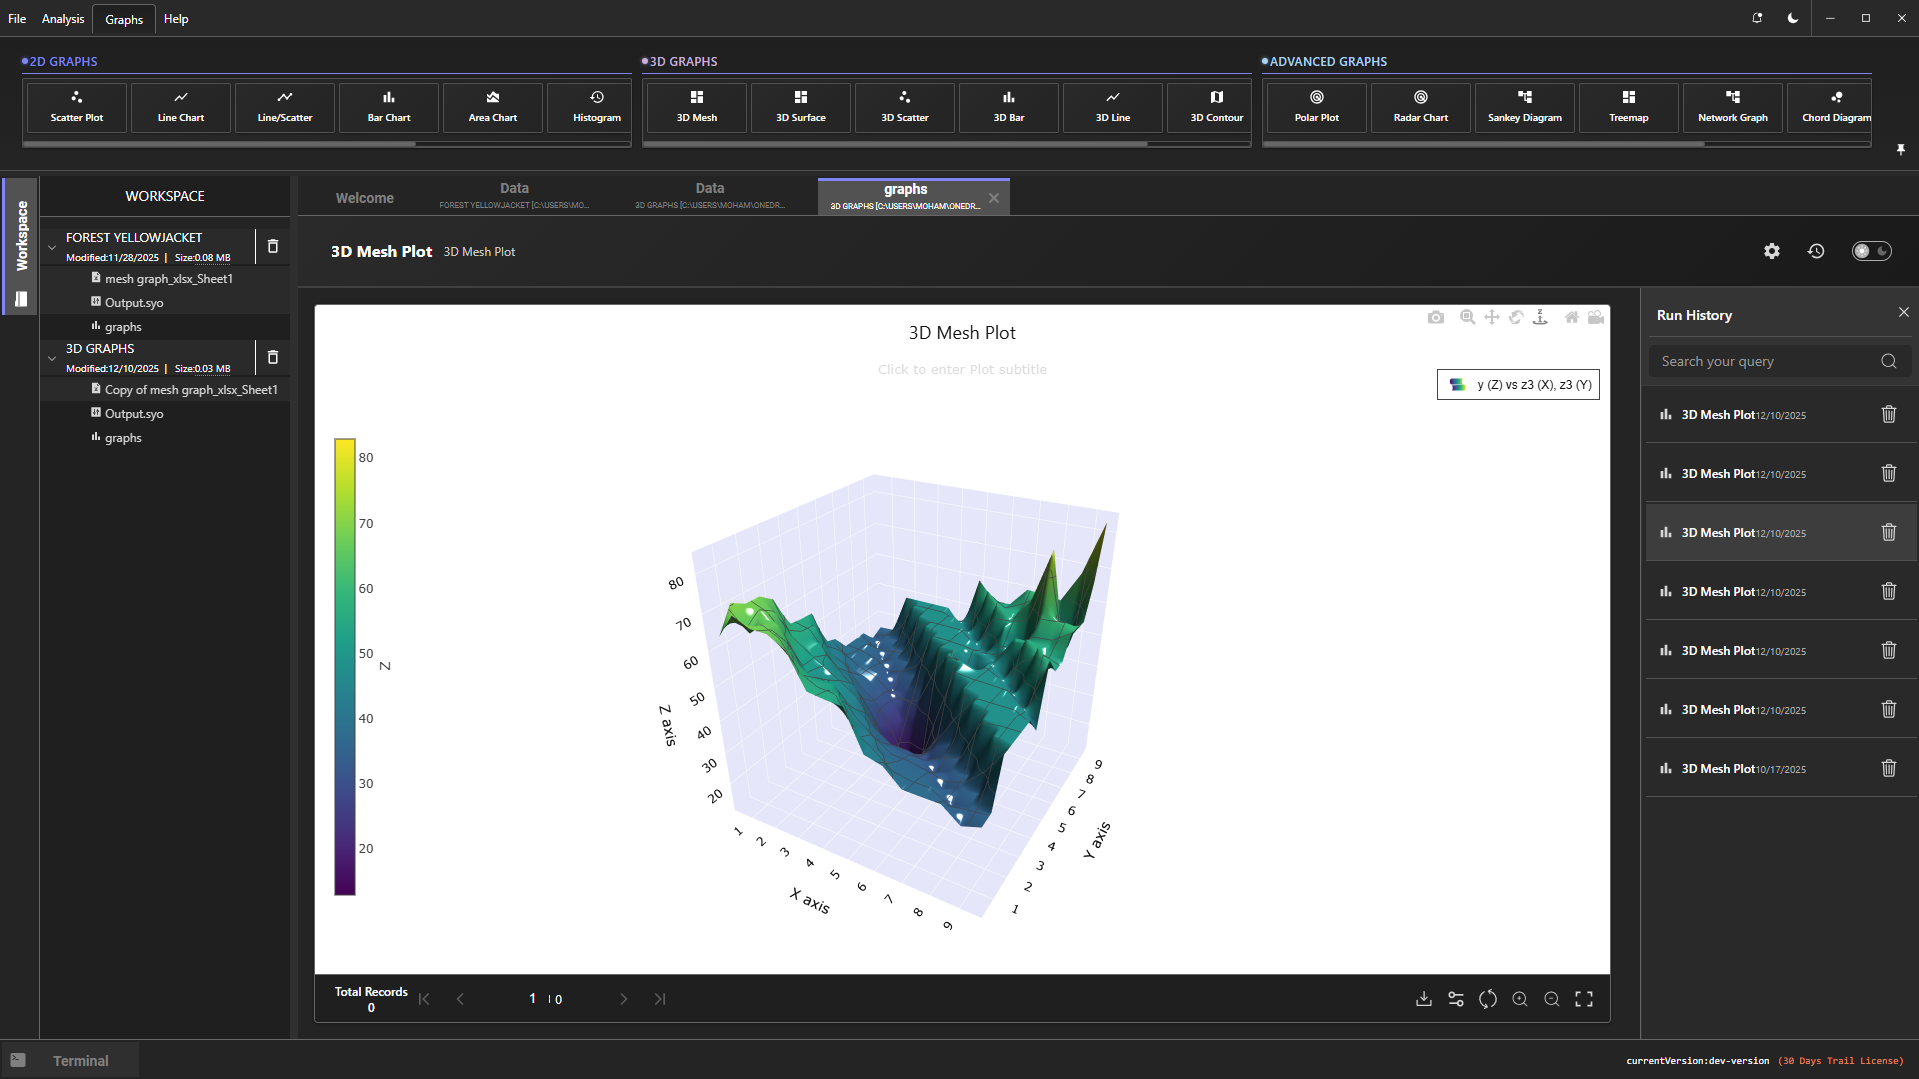Viewport: 1919px width, 1079px height.
Task: Click the Run History search field
Action: point(1765,362)
